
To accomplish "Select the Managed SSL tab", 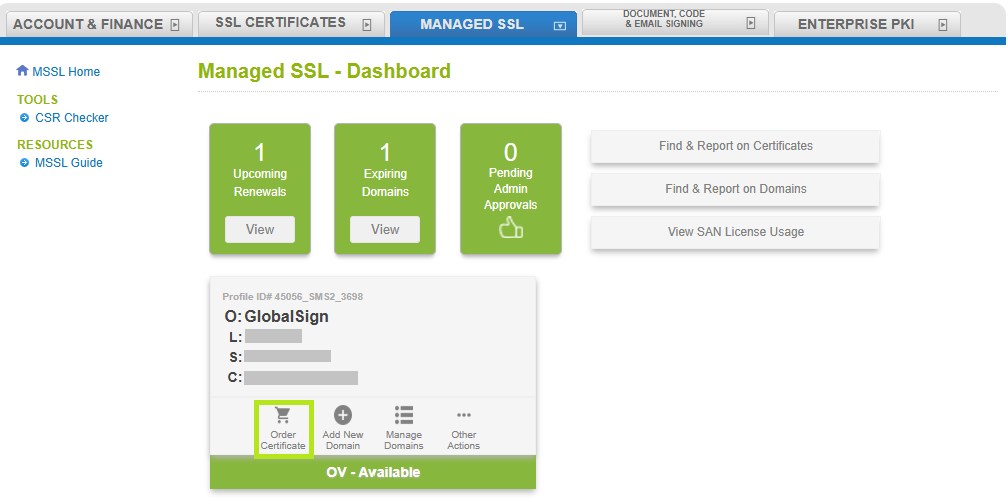I will [483, 24].
